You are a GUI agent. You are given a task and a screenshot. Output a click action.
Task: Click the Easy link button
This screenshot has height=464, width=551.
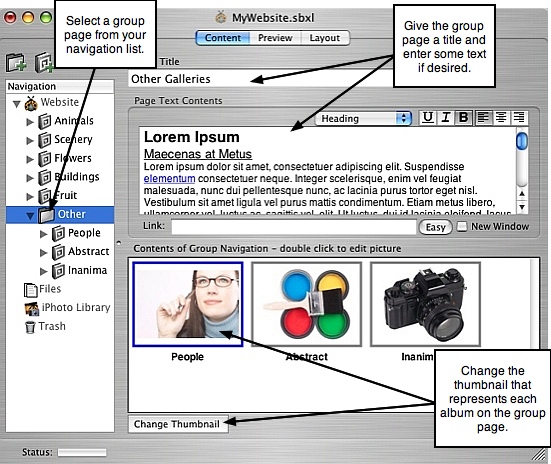pyautogui.click(x=435, y=227)
